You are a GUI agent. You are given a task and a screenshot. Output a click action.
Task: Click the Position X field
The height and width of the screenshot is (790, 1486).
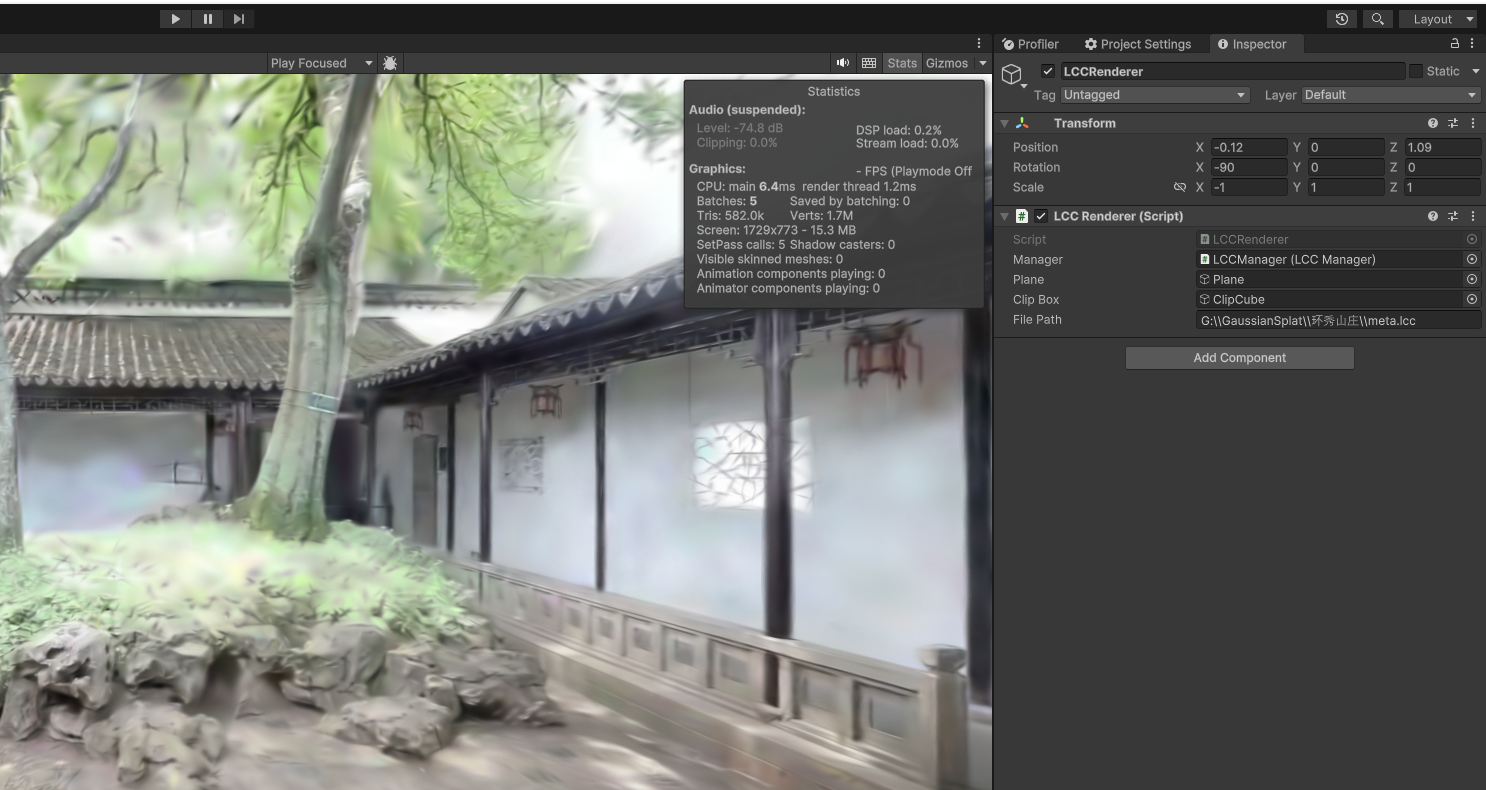pyautogui.click(x=1248, y=147)
